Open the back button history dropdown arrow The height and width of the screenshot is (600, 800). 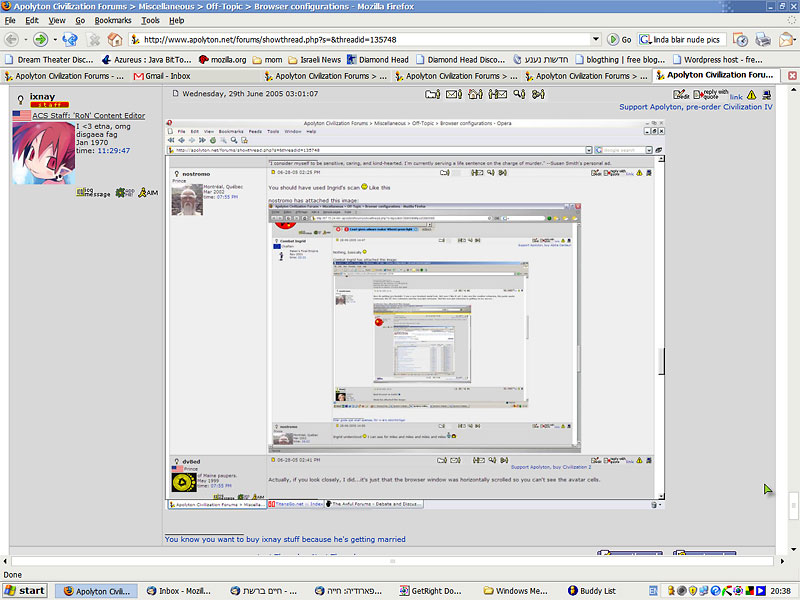point(25,40)
